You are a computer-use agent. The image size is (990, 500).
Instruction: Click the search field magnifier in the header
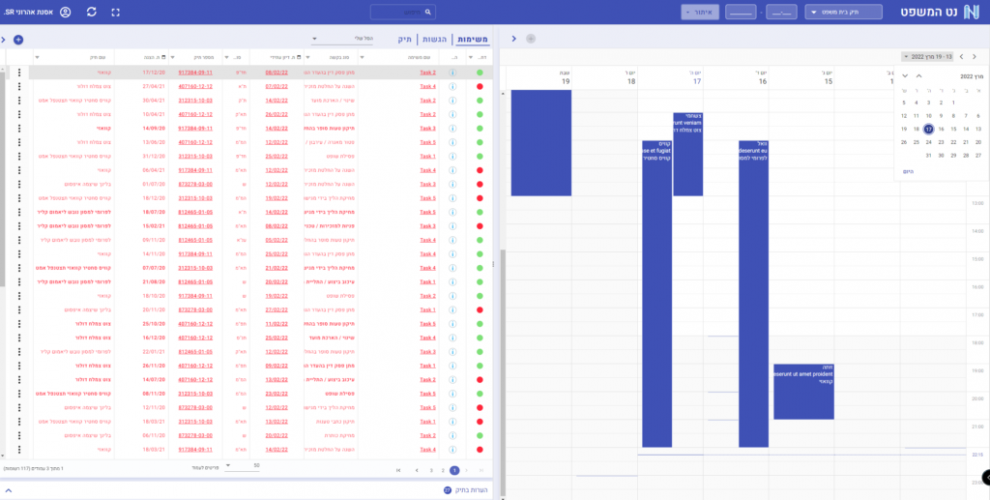(428, 12)
